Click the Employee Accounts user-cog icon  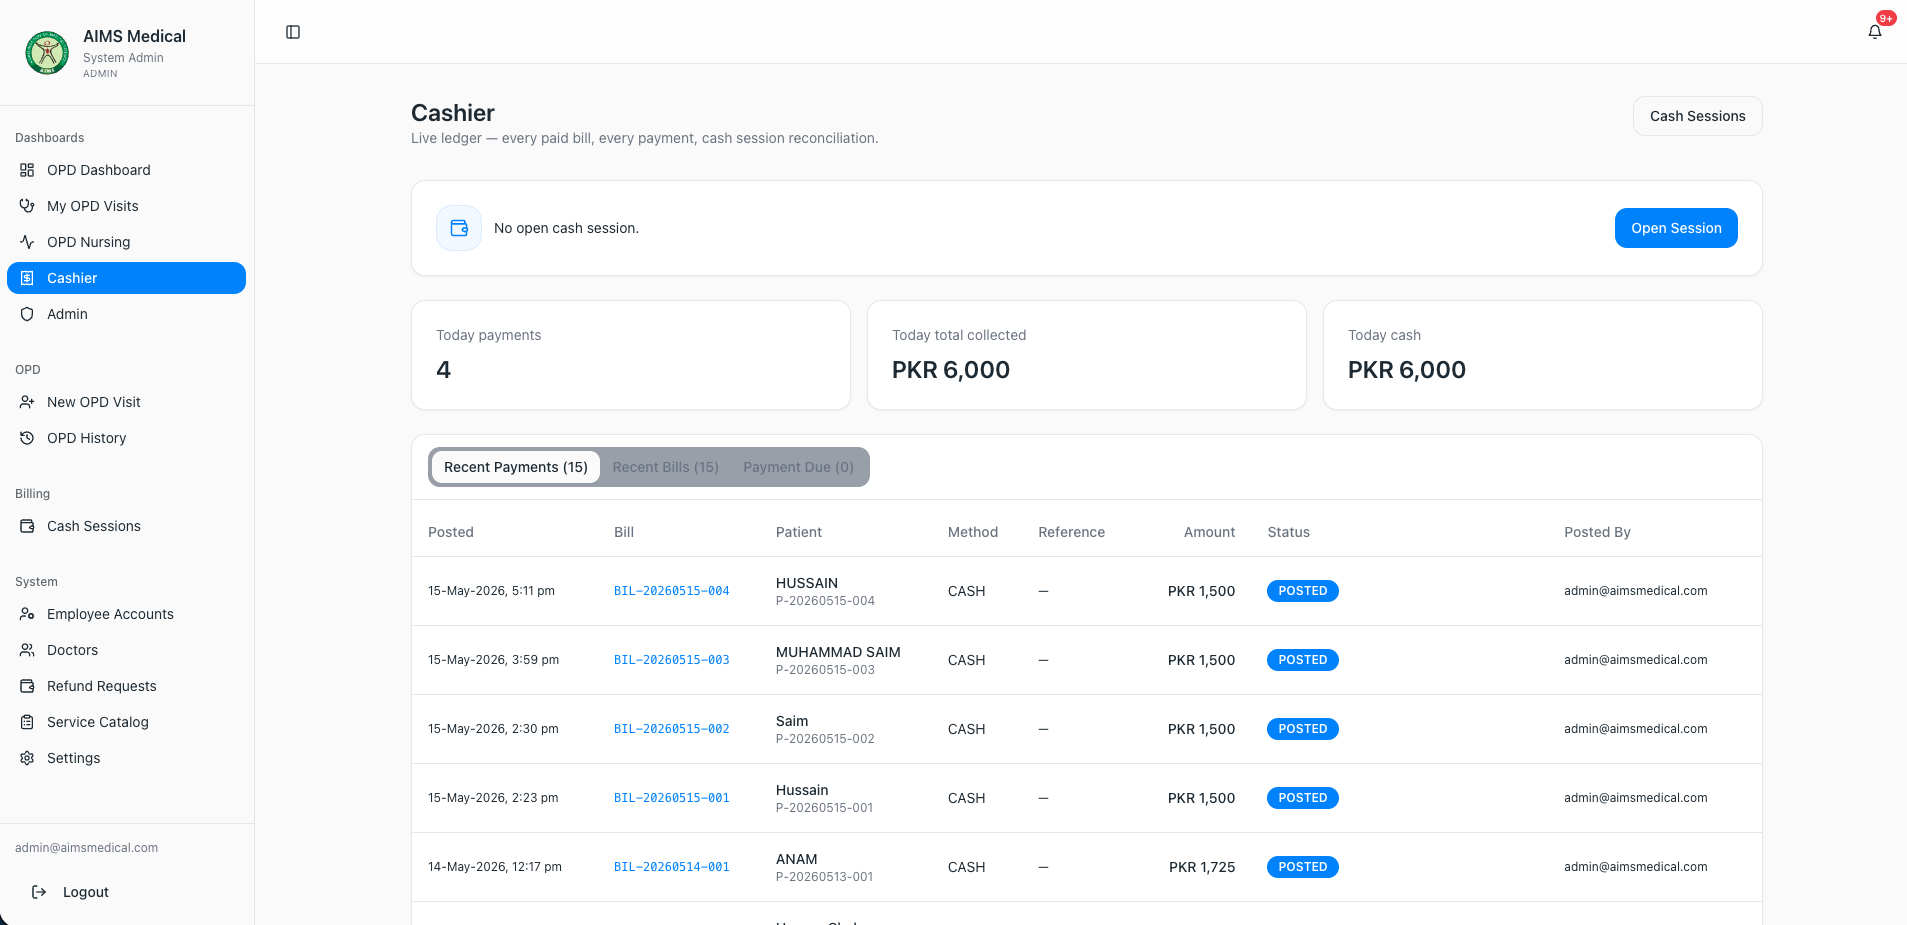pos(27,614)
